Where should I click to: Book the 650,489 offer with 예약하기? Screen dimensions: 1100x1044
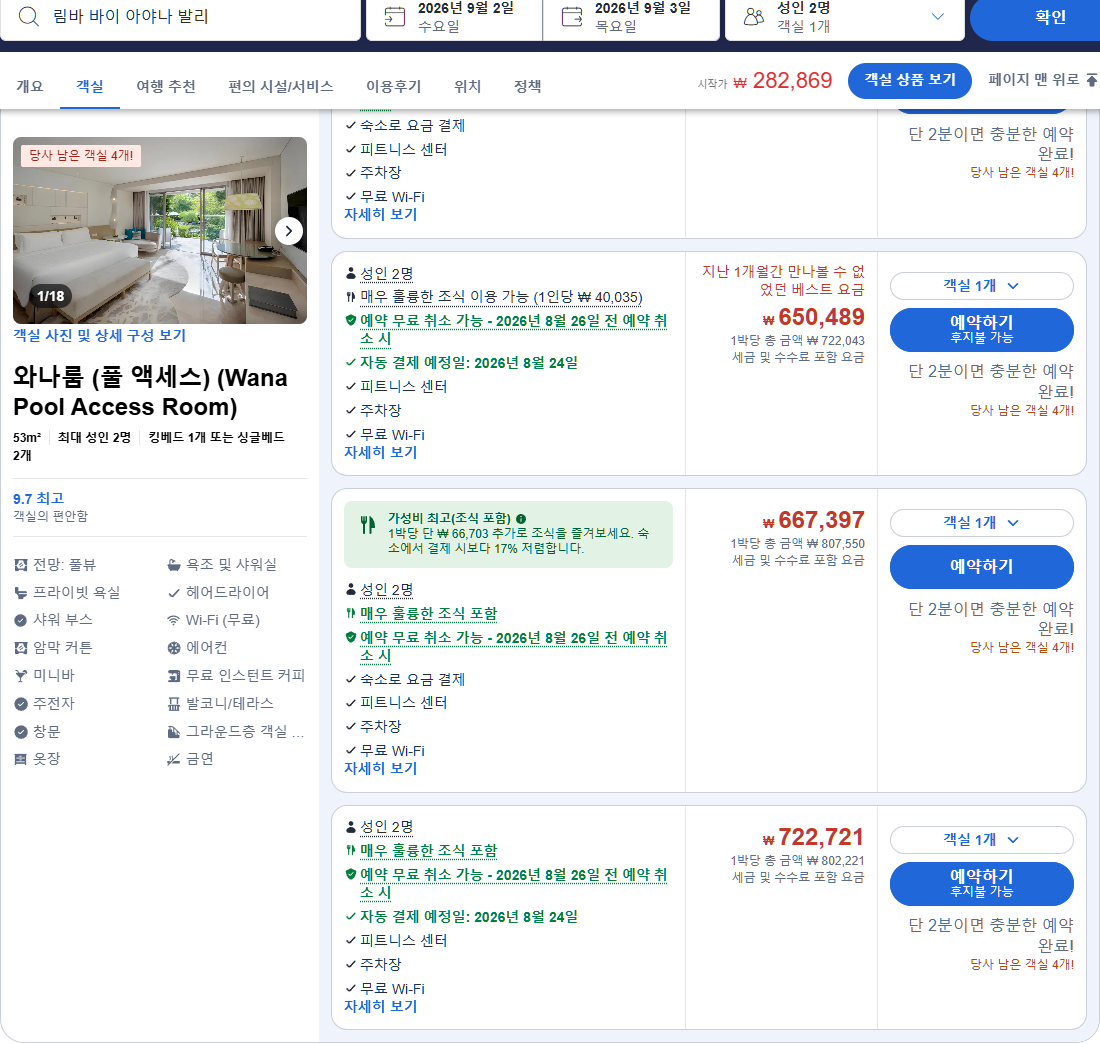coord(981,330)
